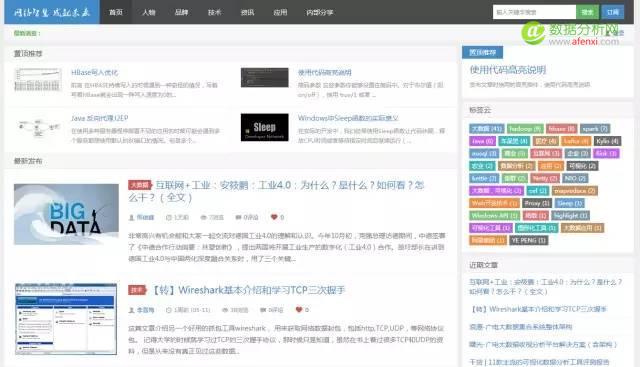
Task: Open the 广电大数据 system architecture sidebar link
Action: 521,327
